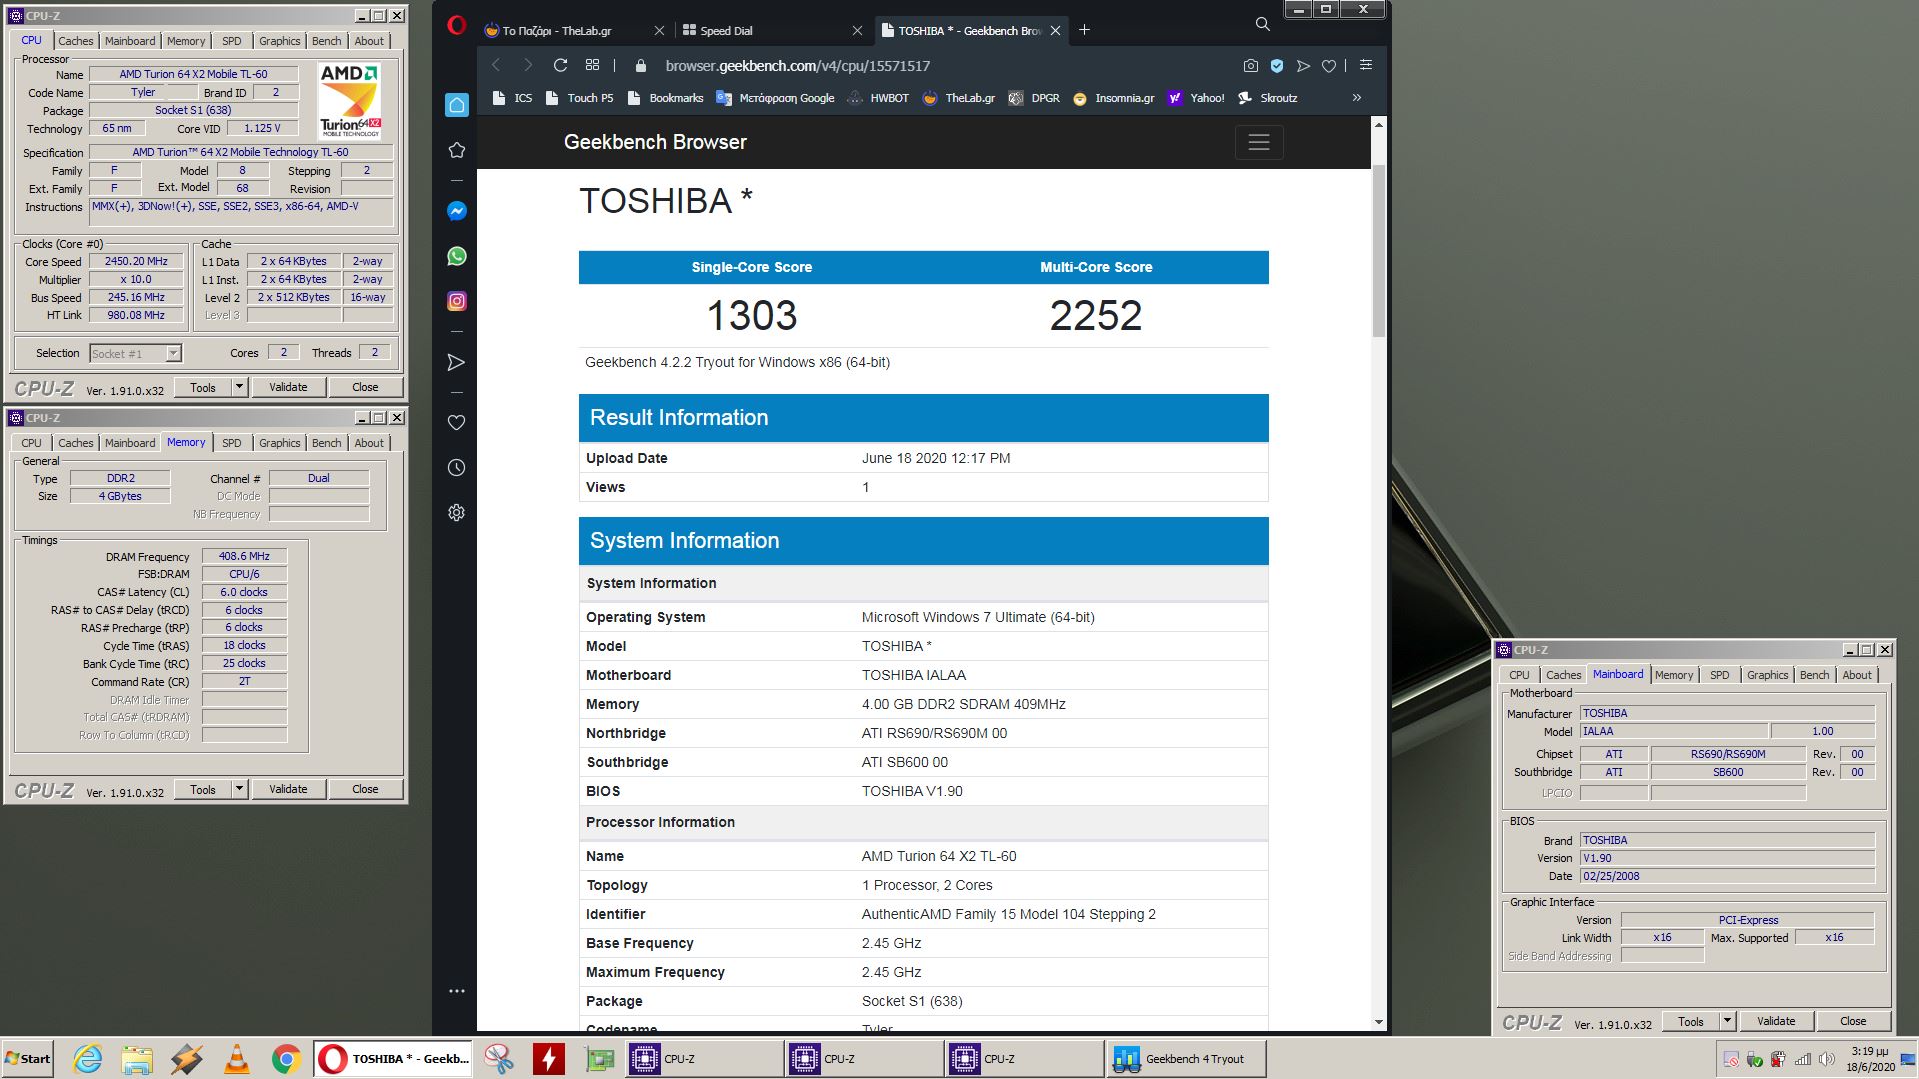
Task: Switch to Caches tab in top CPU-Z
Action: tap(75, 41)
